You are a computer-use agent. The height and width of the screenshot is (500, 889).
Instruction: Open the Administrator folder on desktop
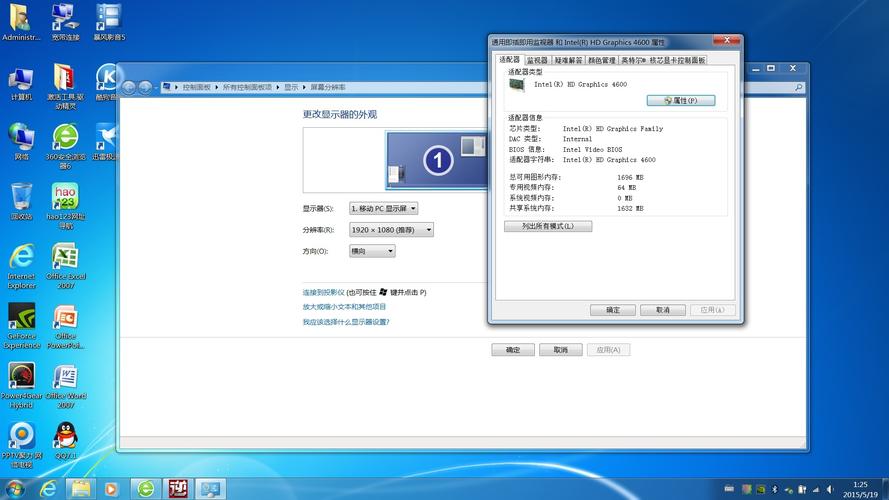click(21, 23)
